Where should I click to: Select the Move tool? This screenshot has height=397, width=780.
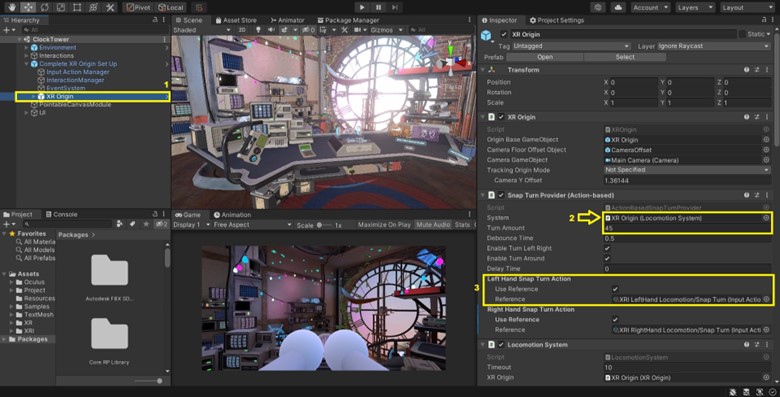pos(28,7)
